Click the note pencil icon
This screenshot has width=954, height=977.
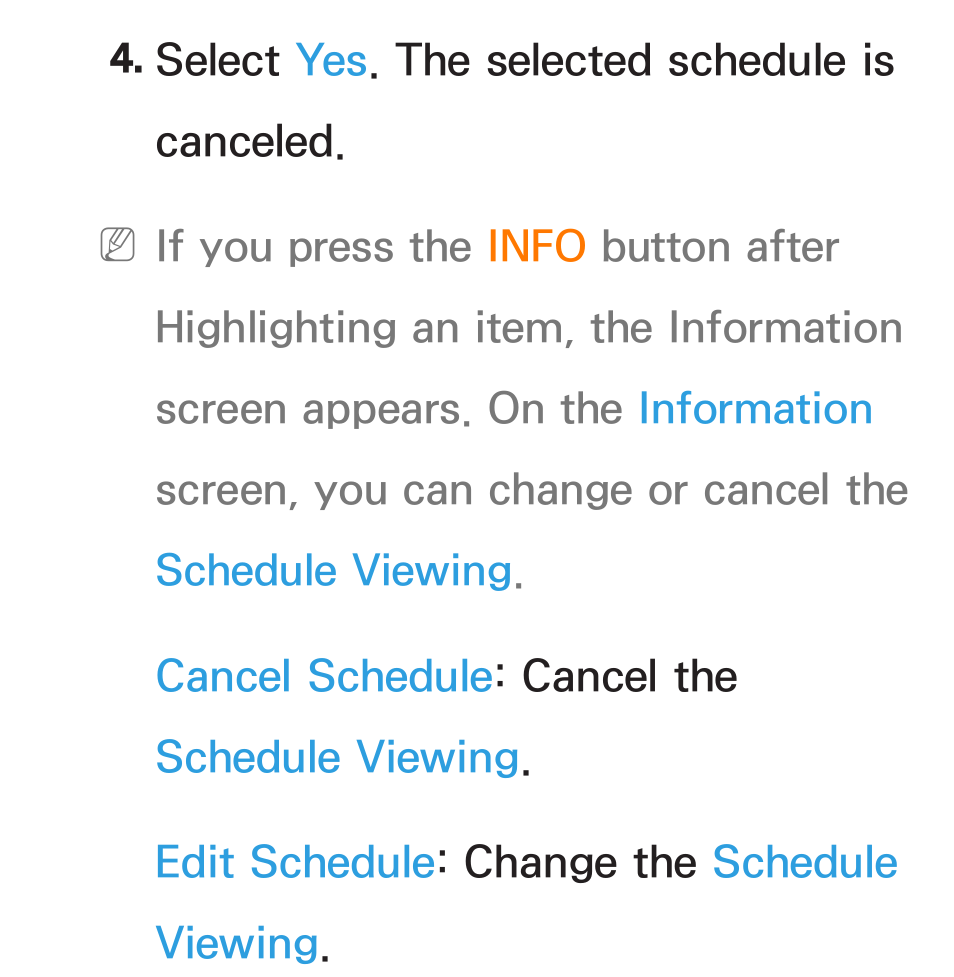pos(118,244)
